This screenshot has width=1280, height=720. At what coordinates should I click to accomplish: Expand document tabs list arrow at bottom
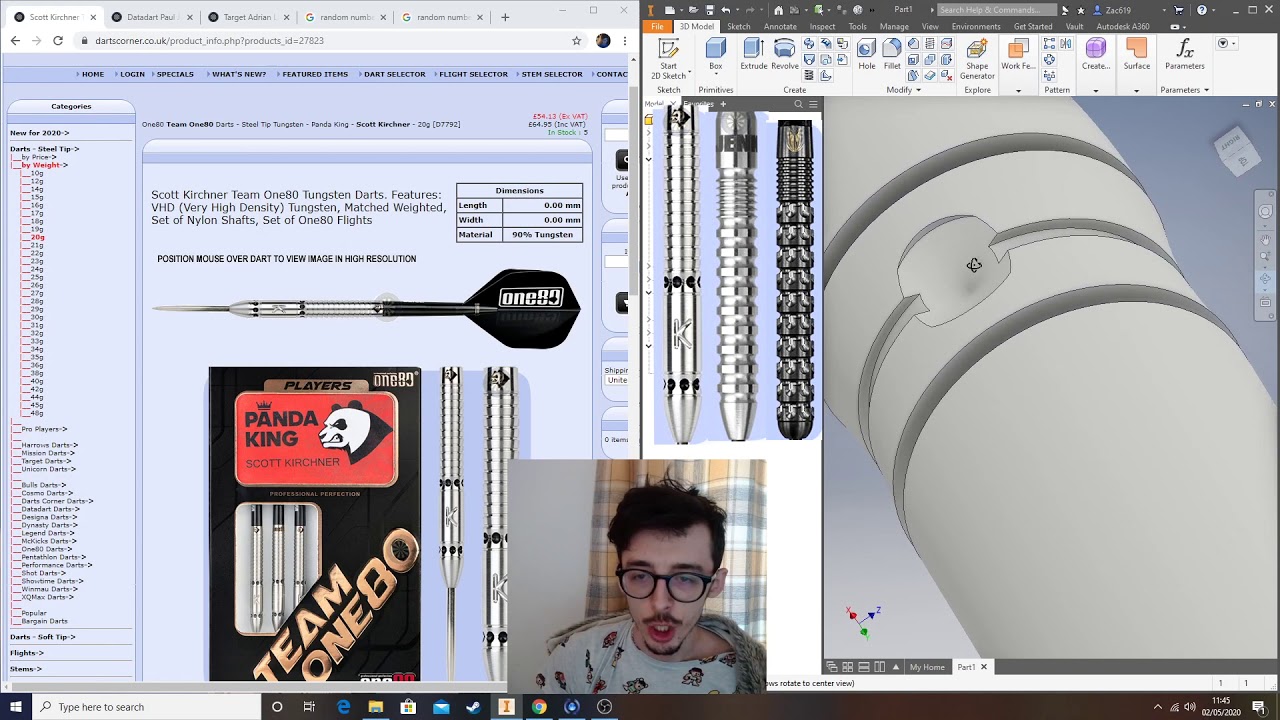coord(896,667)
